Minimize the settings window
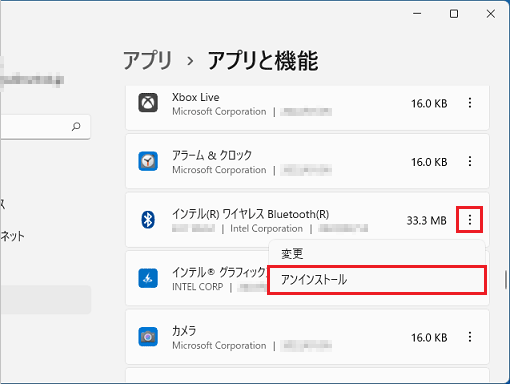The width and height of the screenshot is (510, 384). [417, 14]
